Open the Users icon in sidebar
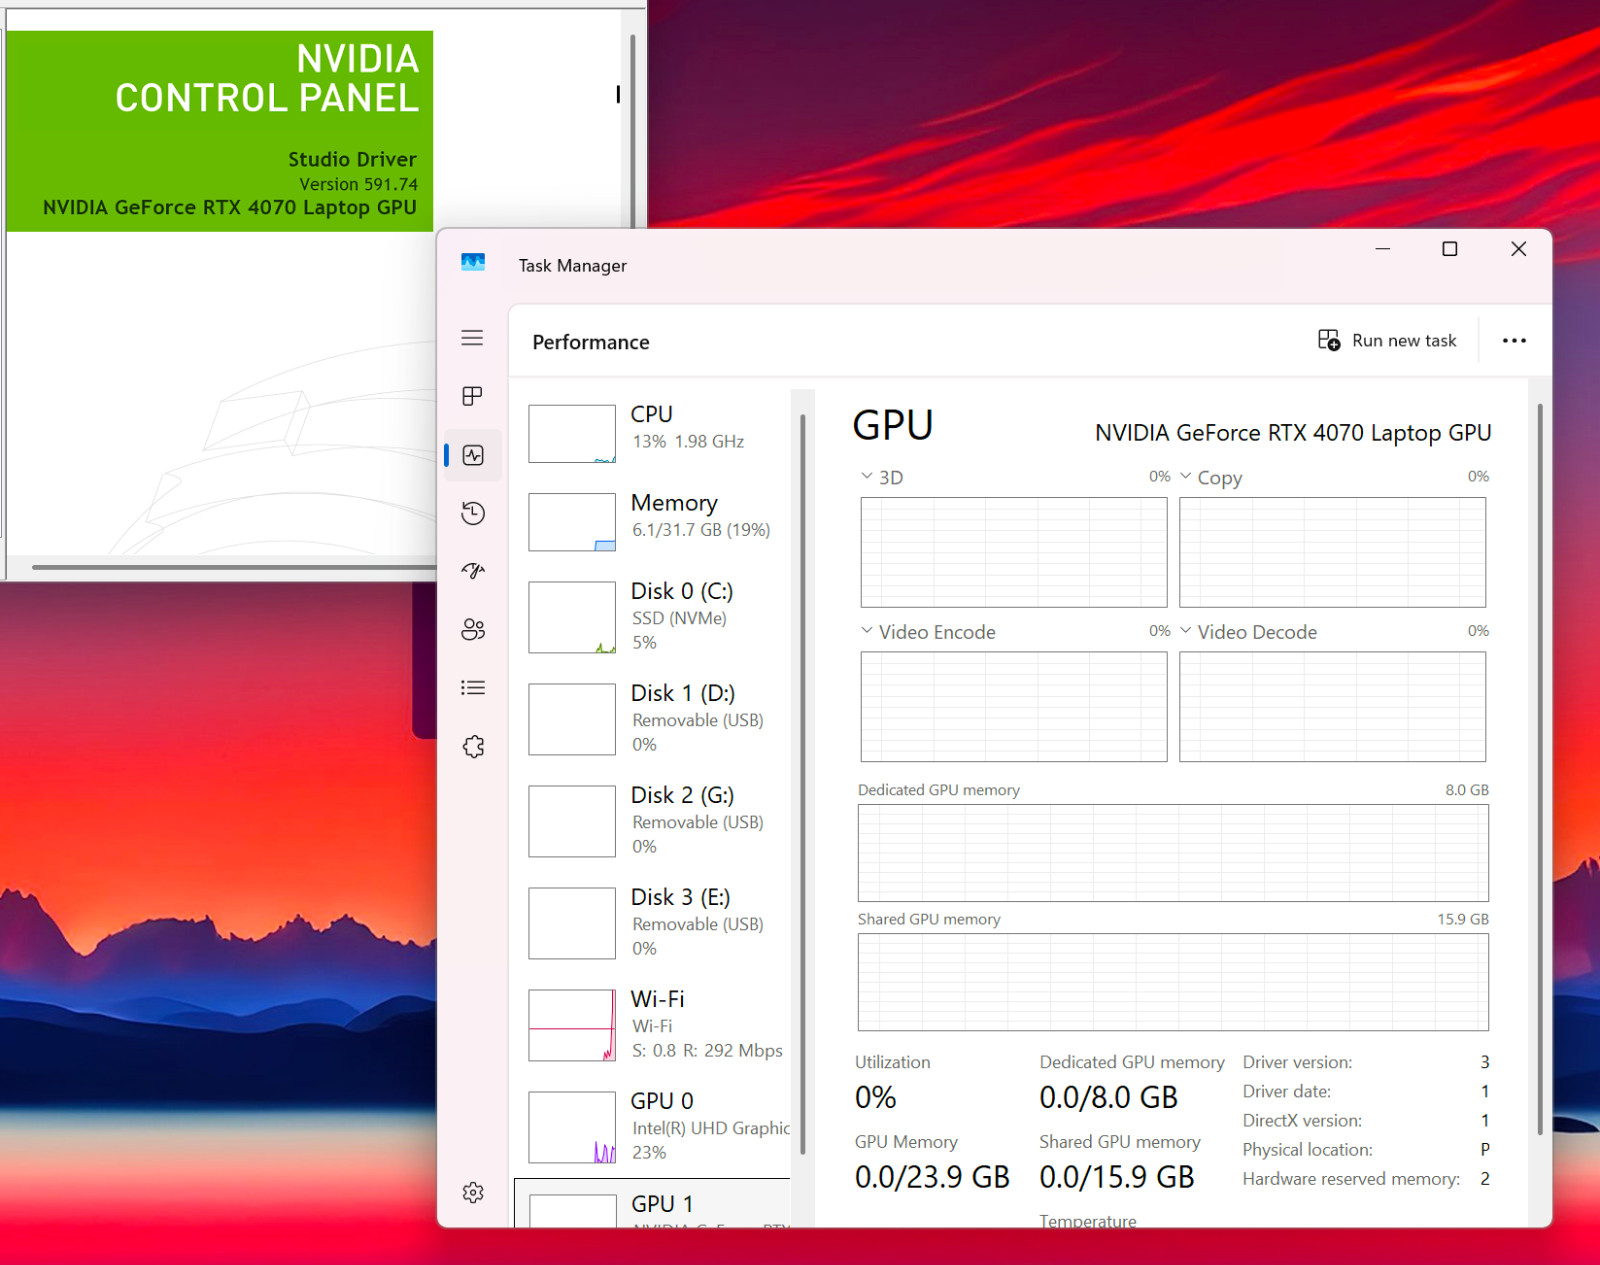The height and width of the screenshot is (1265, 1600). coord(473,629)
